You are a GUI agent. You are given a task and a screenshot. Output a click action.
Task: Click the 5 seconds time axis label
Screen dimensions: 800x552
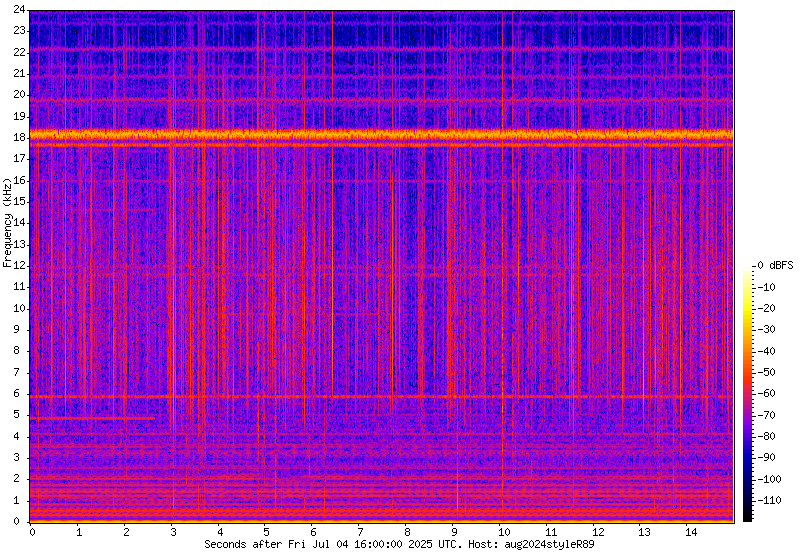click(267, 532)
